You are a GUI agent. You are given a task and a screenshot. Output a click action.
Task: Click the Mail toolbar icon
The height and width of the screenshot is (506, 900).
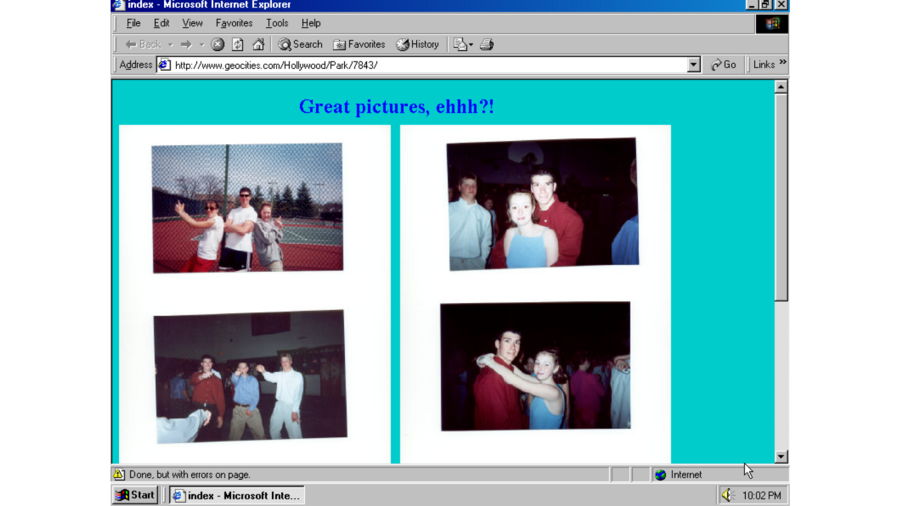point(460,45)
